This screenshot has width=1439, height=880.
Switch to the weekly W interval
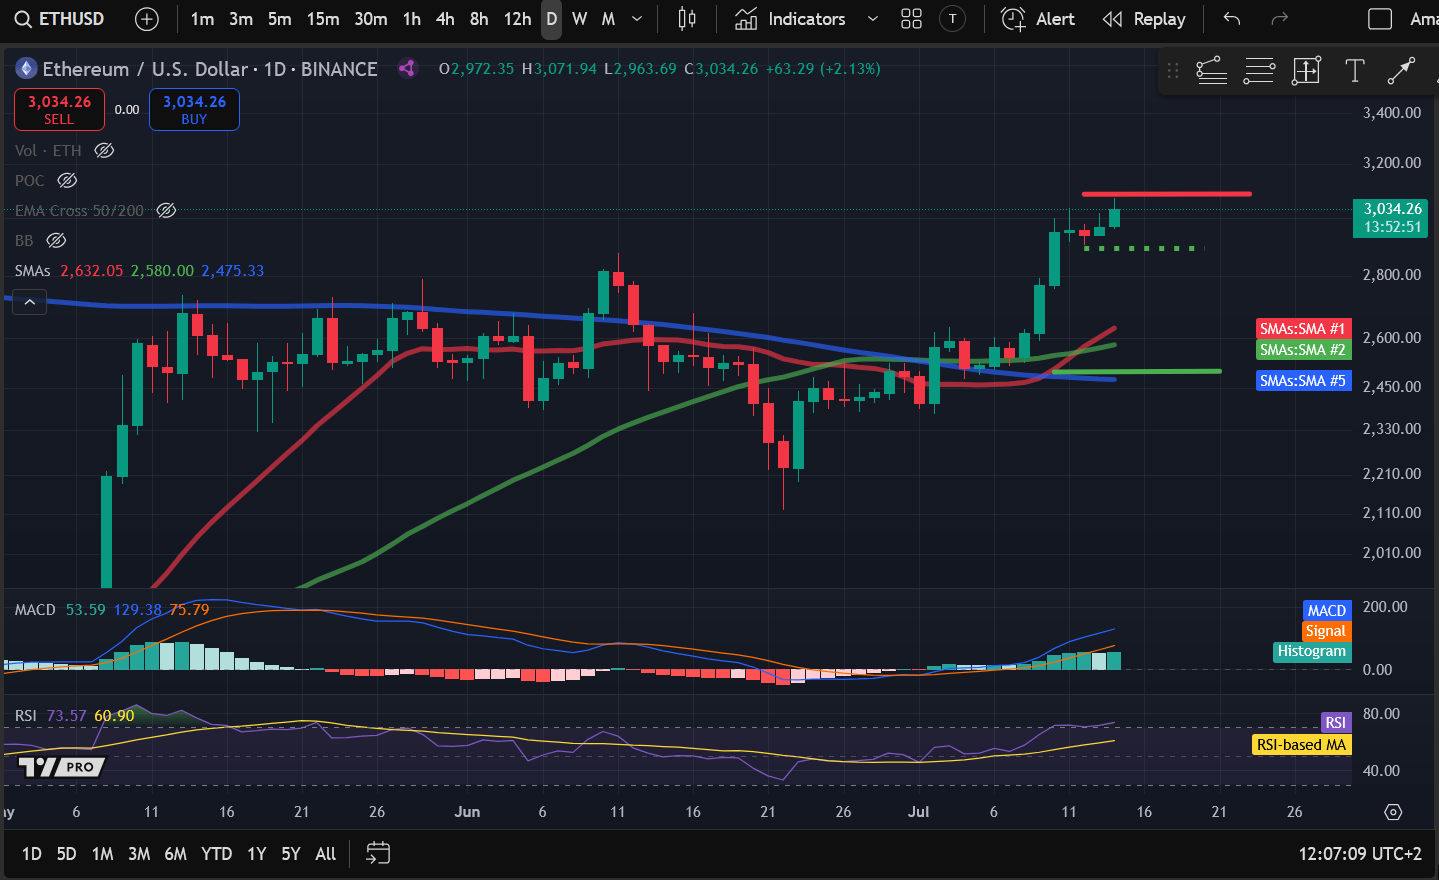[x=579, y=19]
